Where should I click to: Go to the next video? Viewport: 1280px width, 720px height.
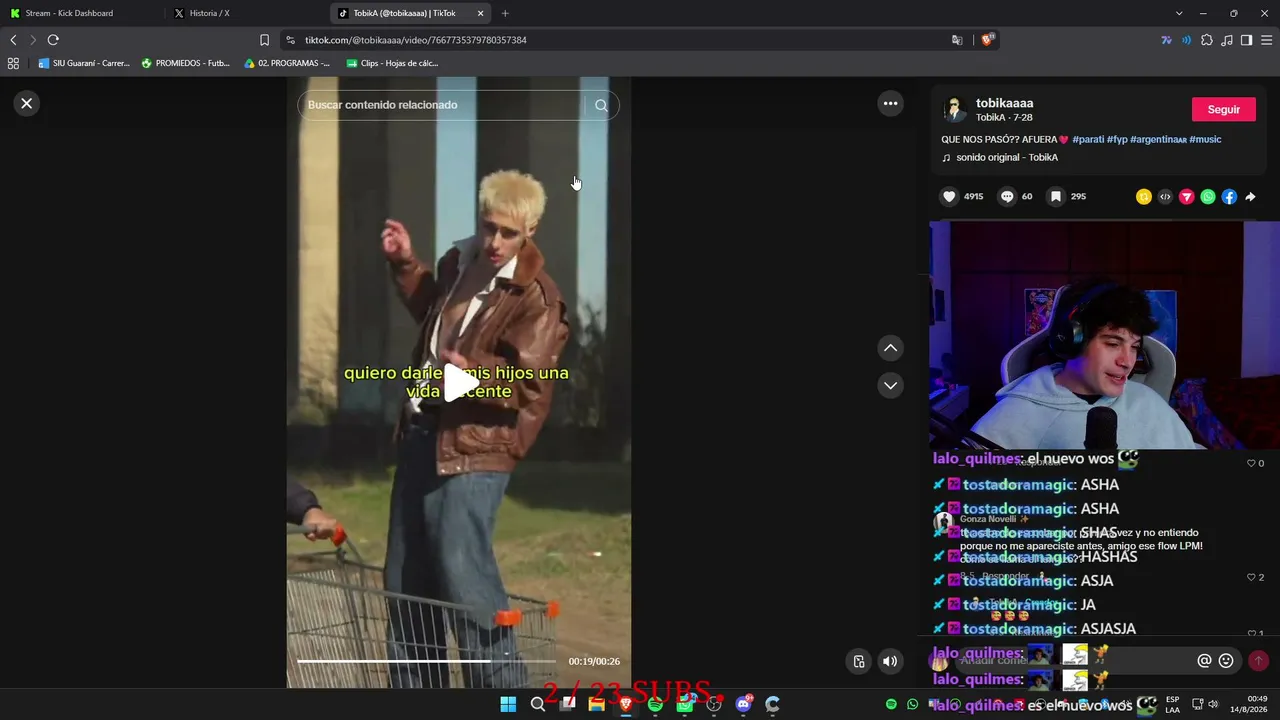[890, 385]
